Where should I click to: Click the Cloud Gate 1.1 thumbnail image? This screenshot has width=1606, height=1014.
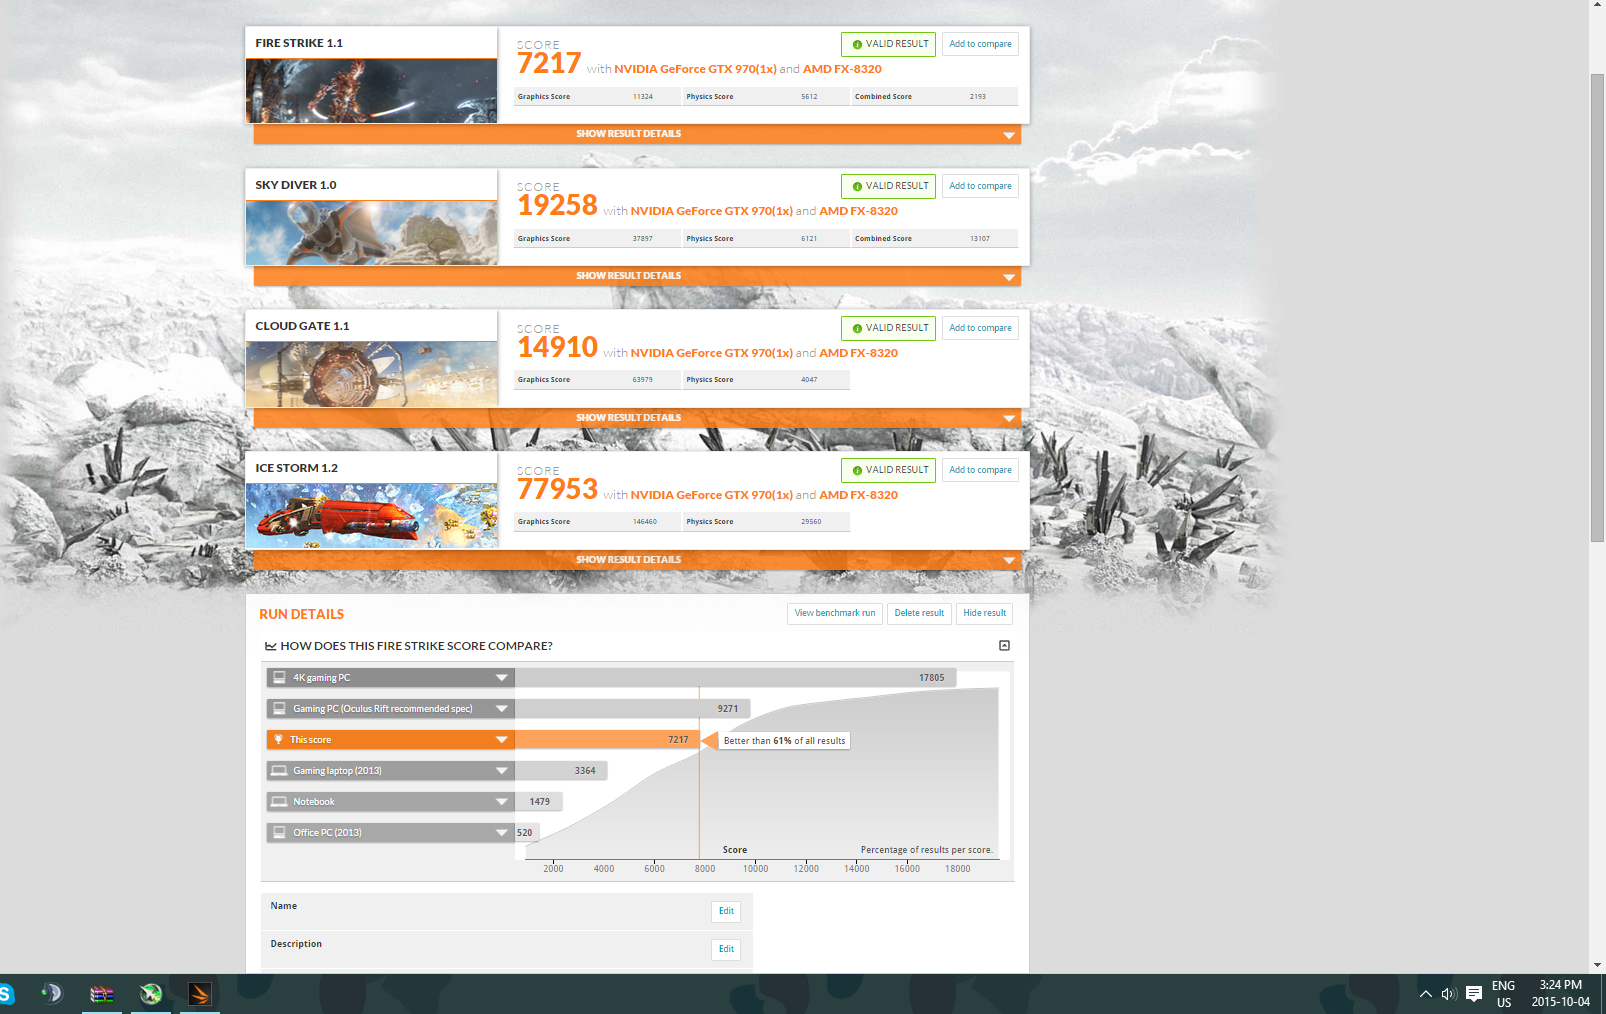tap(371, 375)
